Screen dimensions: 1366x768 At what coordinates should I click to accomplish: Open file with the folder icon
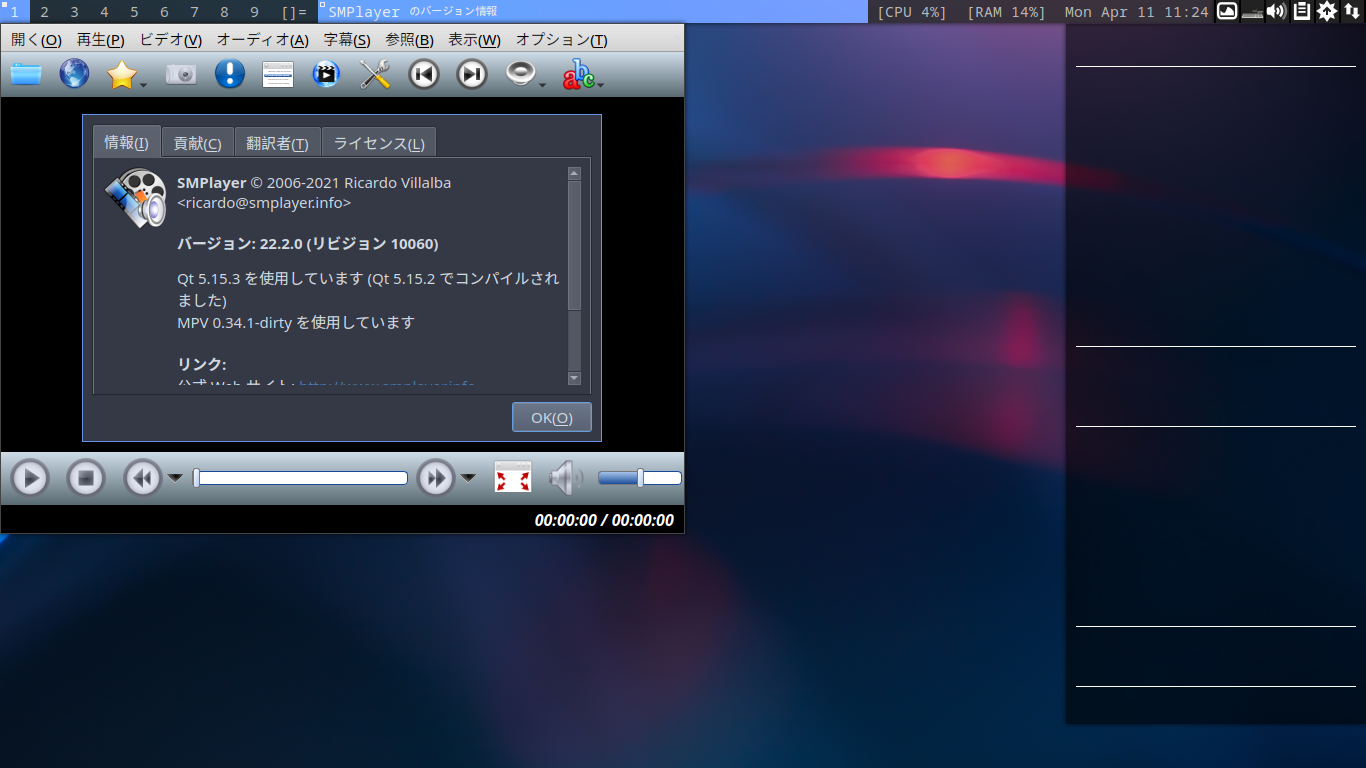click(x=26, y=74)
